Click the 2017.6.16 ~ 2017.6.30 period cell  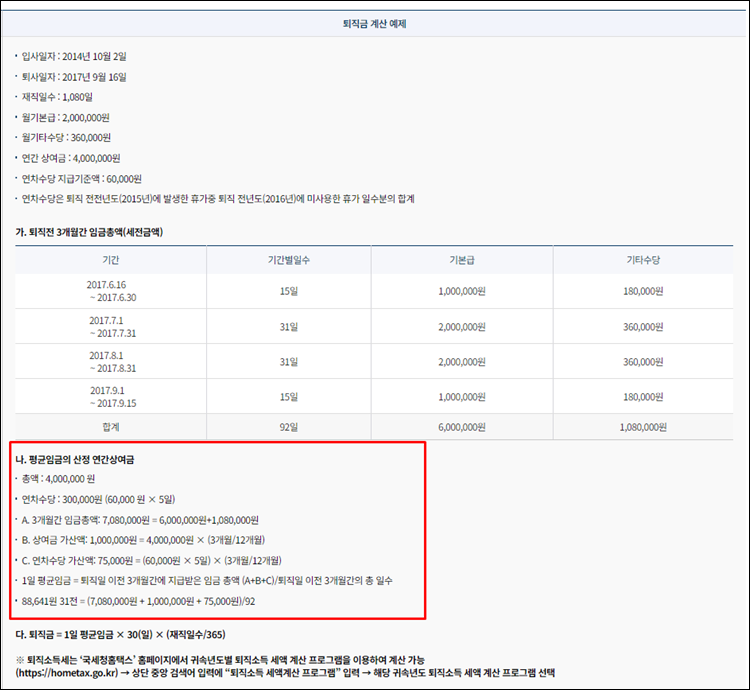(x=111, y=291)
